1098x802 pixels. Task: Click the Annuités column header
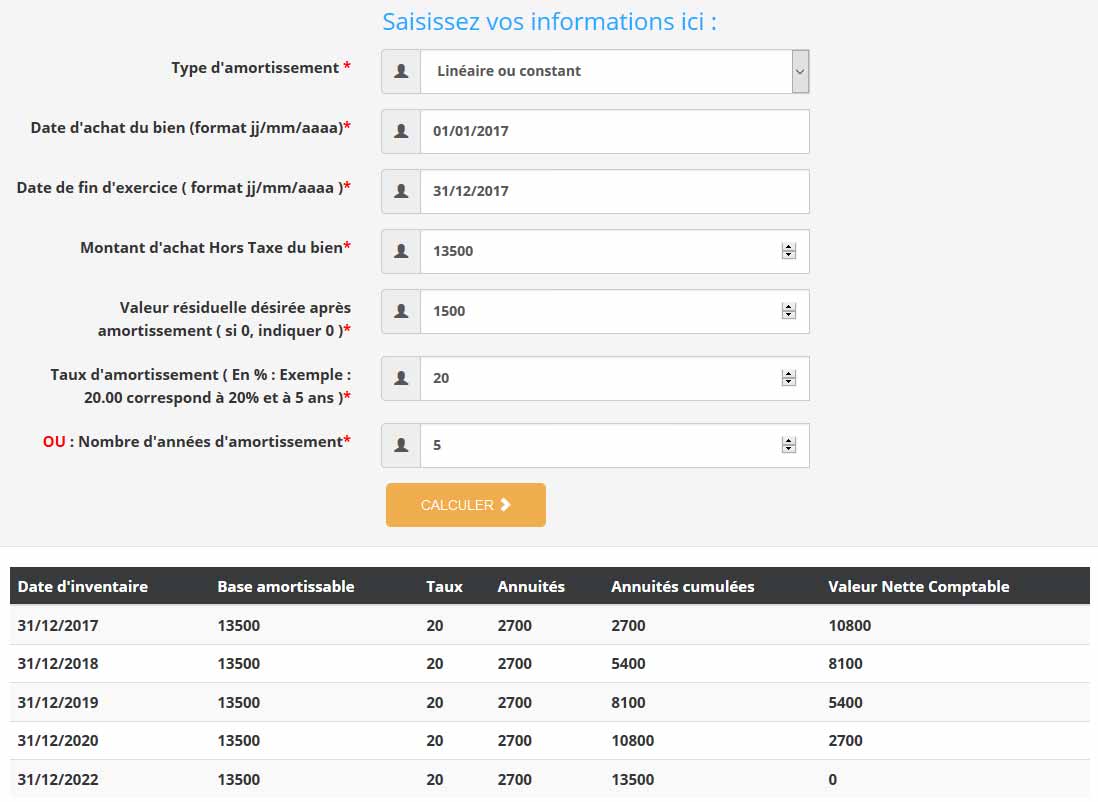tap(531, 587)
